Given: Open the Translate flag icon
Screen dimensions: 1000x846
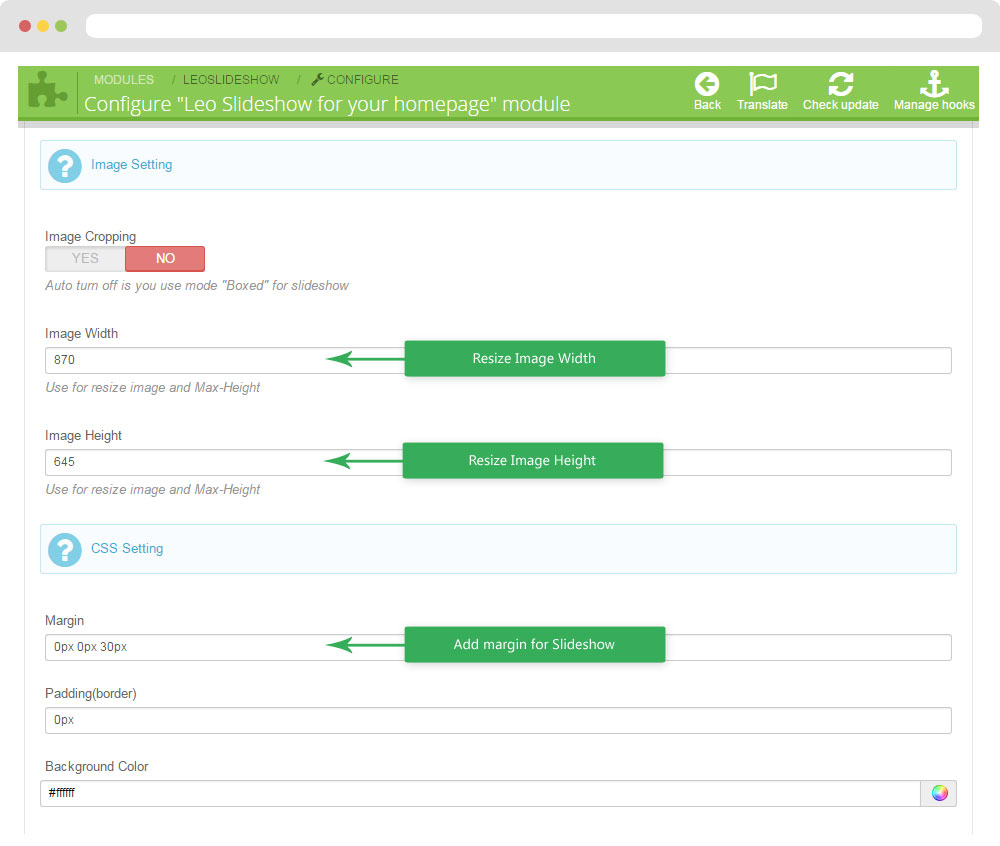Looking at the screenshot, I should (762, 85).
